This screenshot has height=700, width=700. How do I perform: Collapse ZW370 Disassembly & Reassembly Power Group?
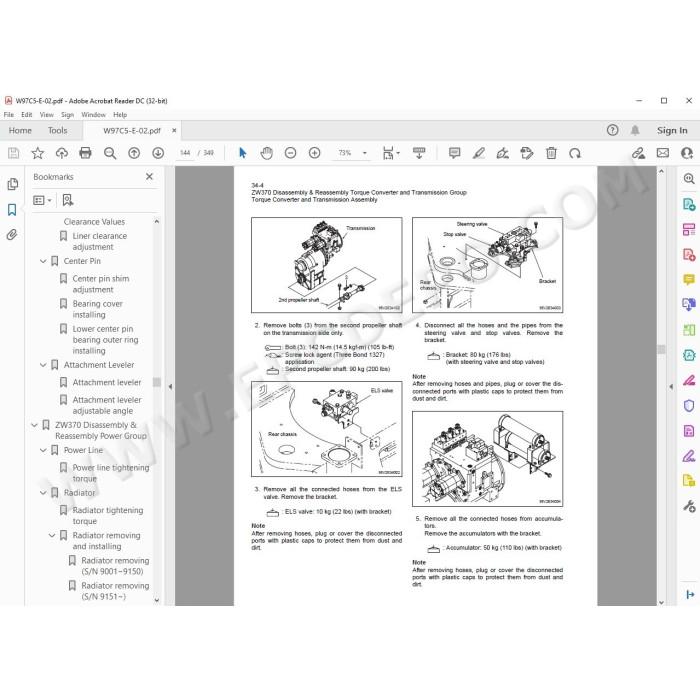click(x=34, y=425)
